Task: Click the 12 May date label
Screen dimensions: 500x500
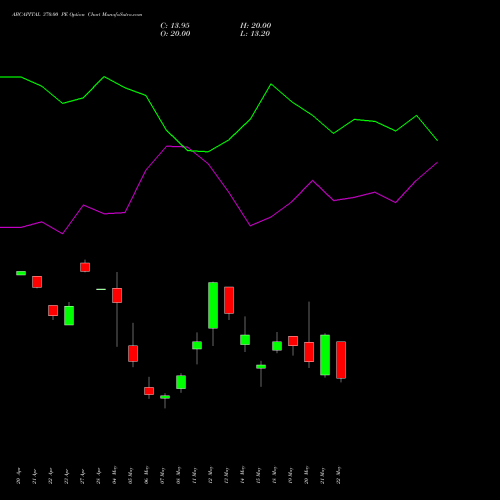Action: 210,475
